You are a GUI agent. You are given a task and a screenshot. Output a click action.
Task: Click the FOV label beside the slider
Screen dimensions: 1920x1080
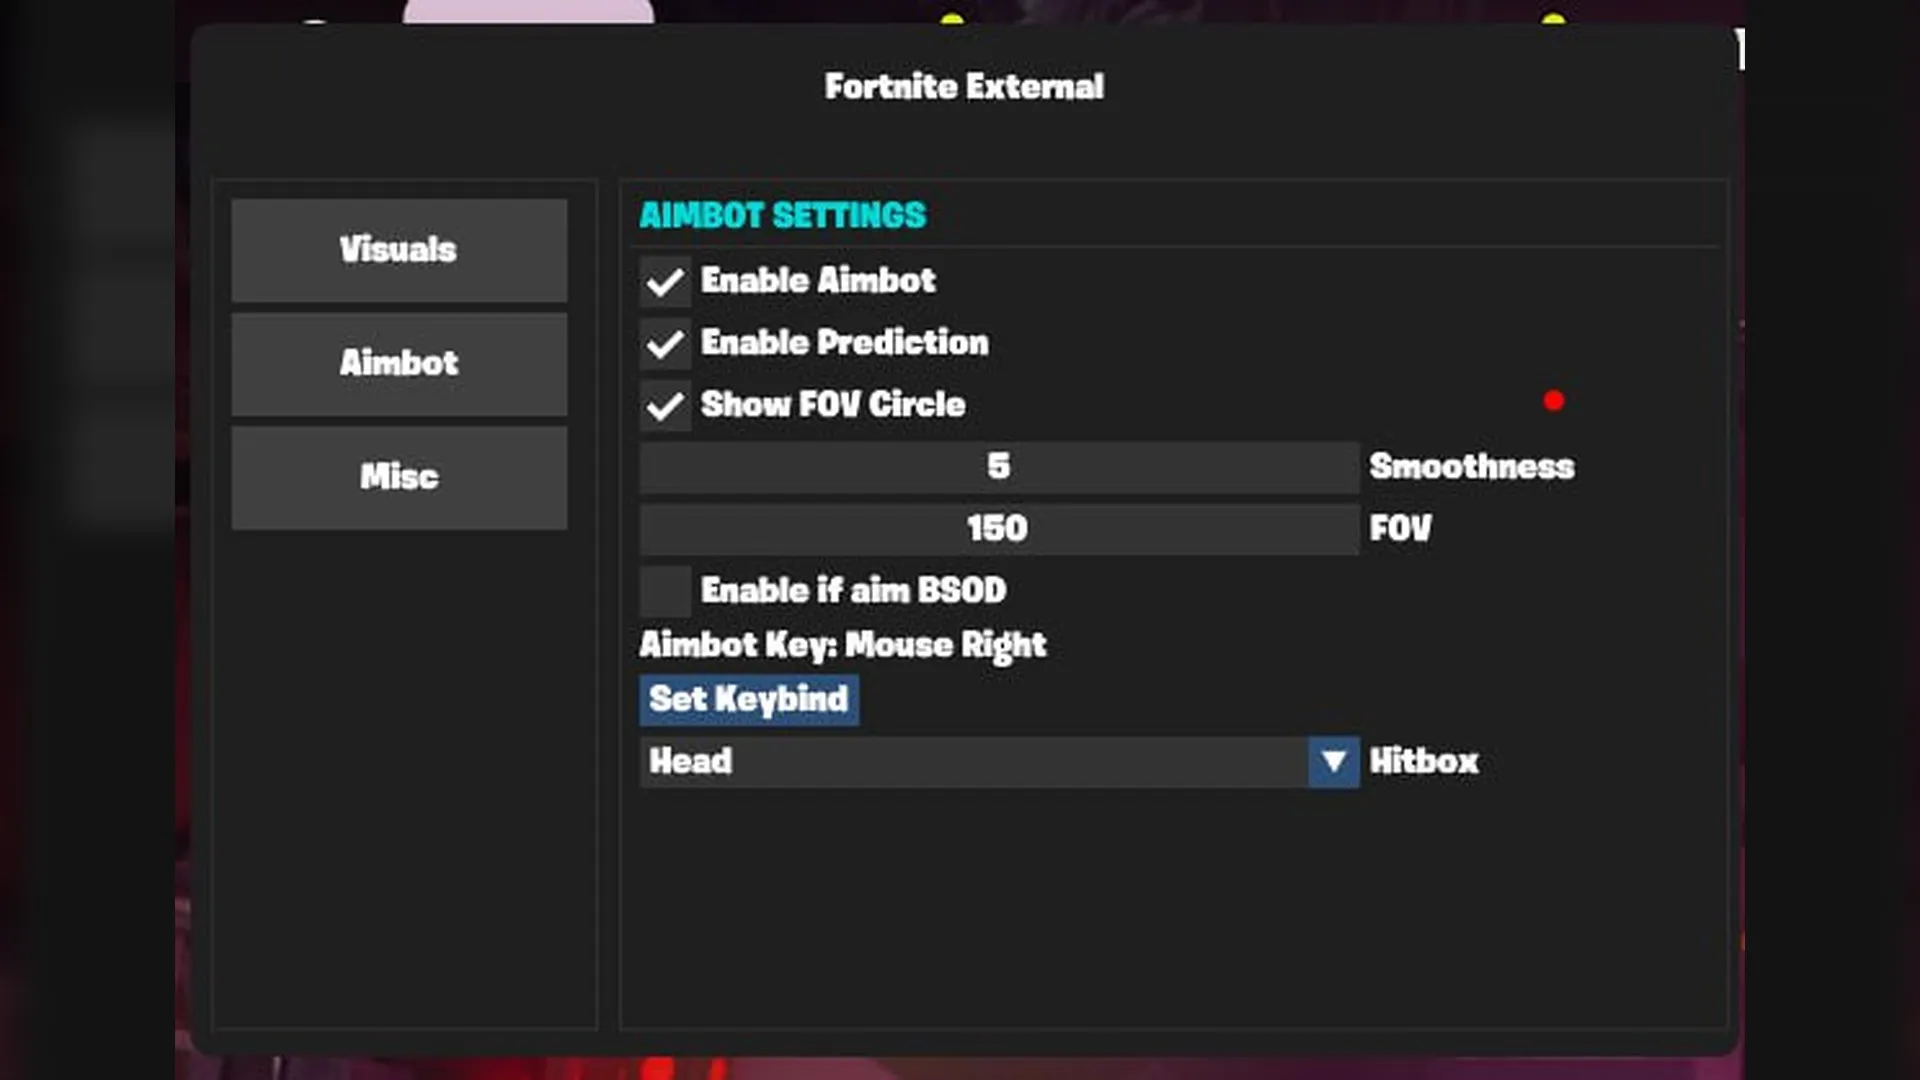[x=1400, y=529]
